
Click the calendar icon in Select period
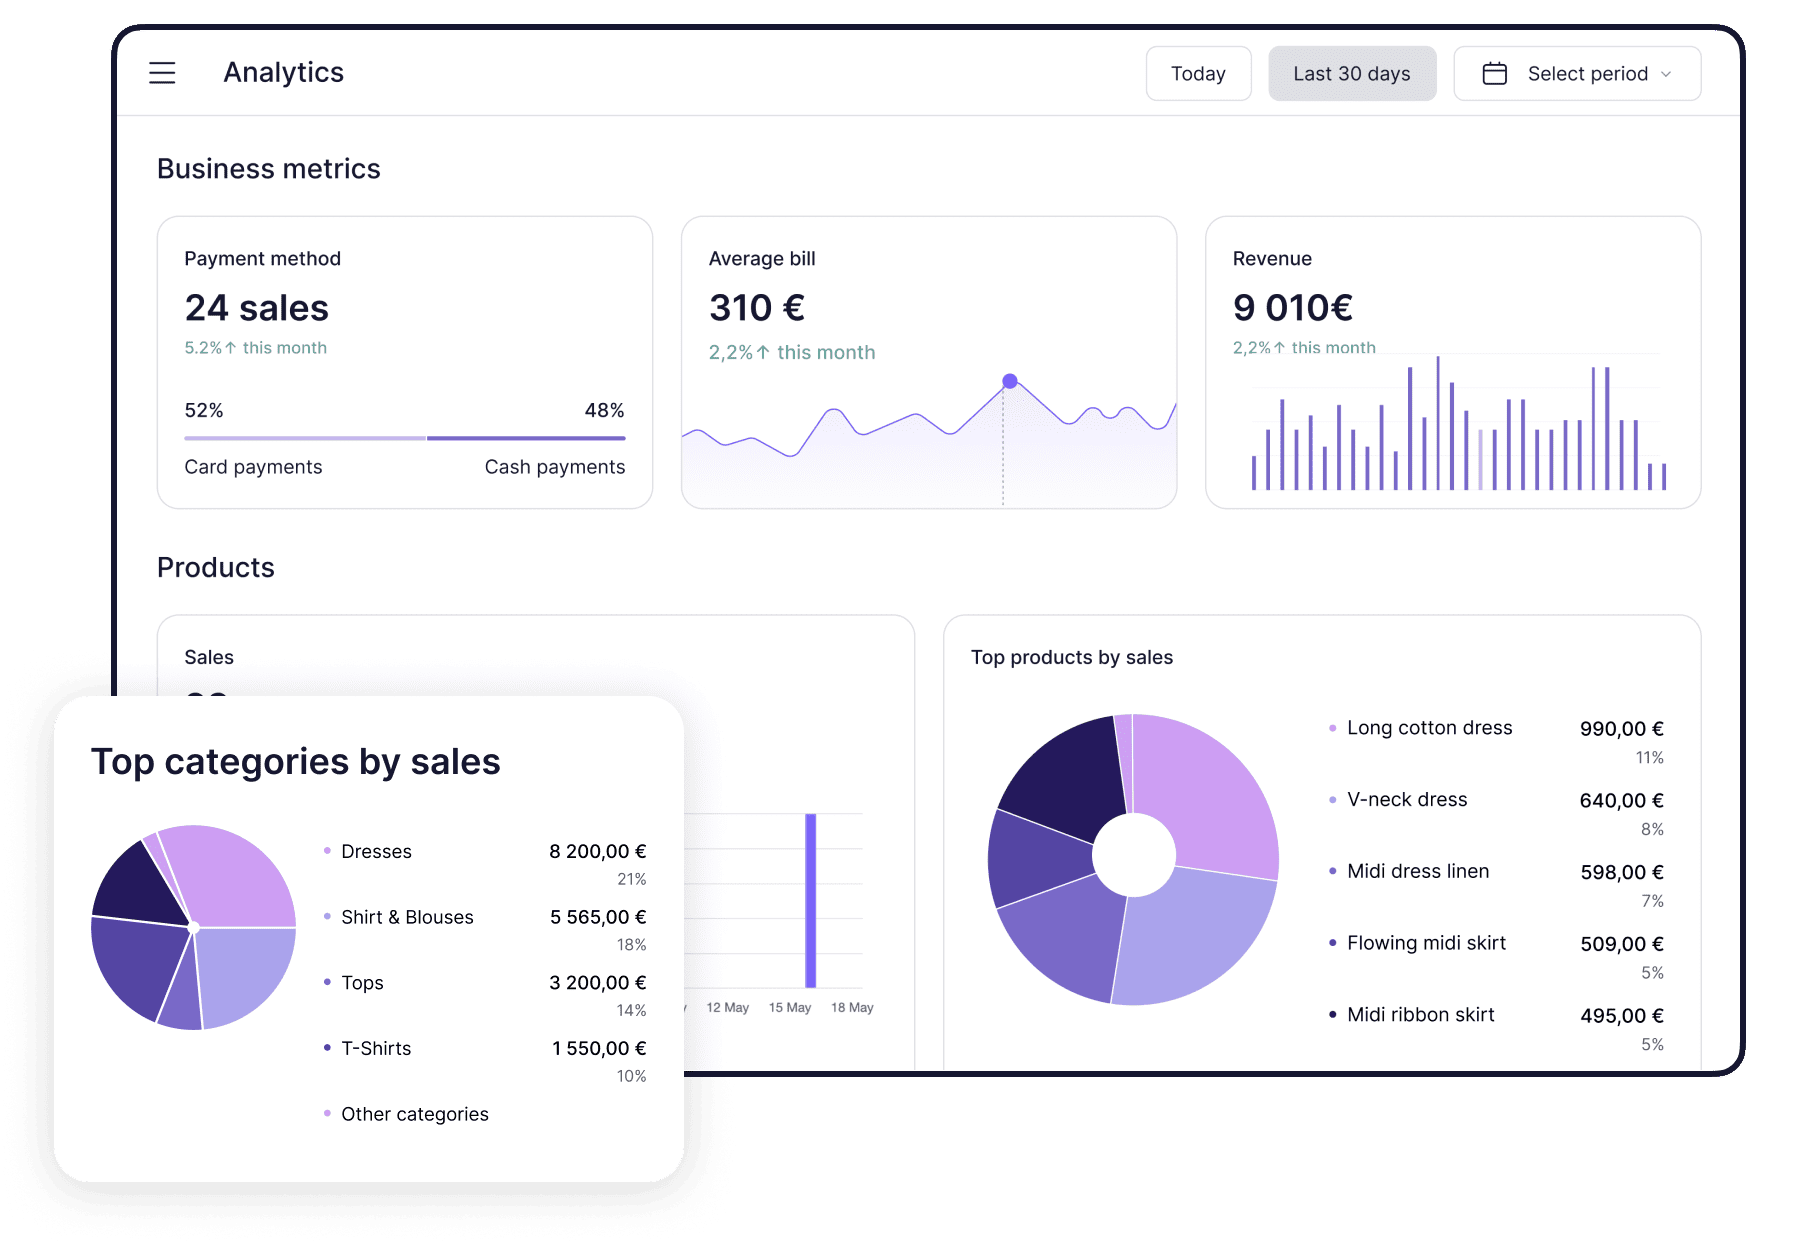tap(1495, 73)
